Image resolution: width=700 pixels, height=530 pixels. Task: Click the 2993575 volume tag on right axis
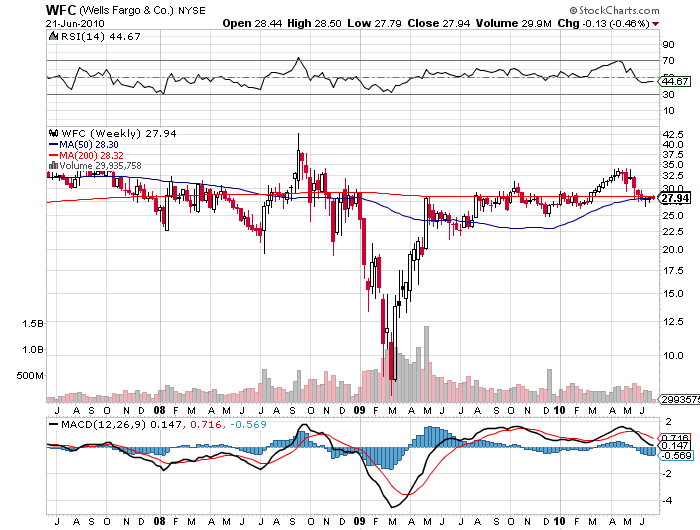[679, 400]
